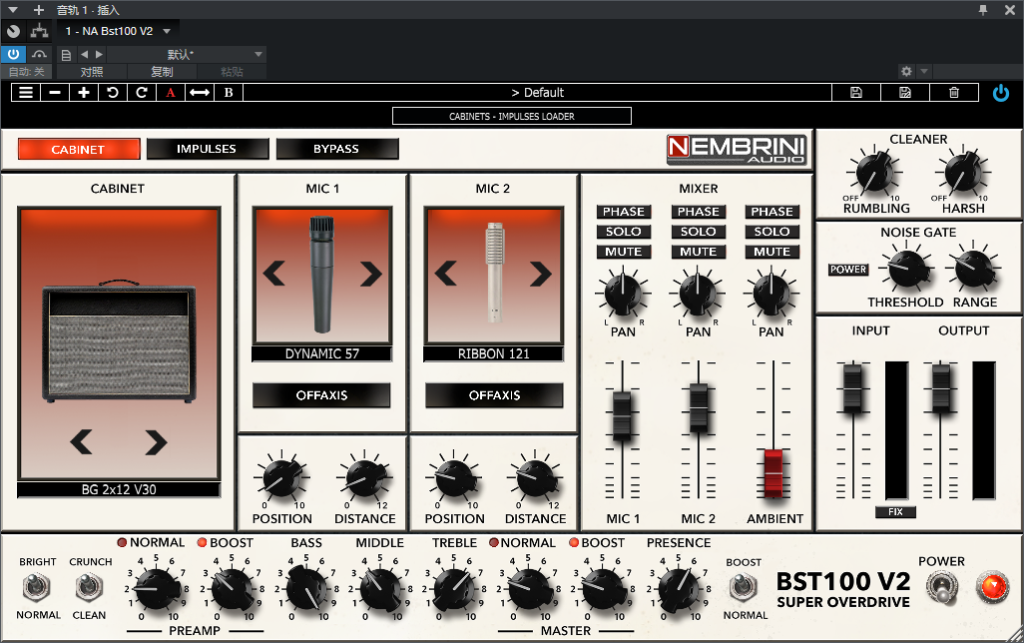Viewport: 1024px width, 643px height.
Task: Click the RUMBLING cleaner knob
Action: pyautogui.click(x=874, y=174)
